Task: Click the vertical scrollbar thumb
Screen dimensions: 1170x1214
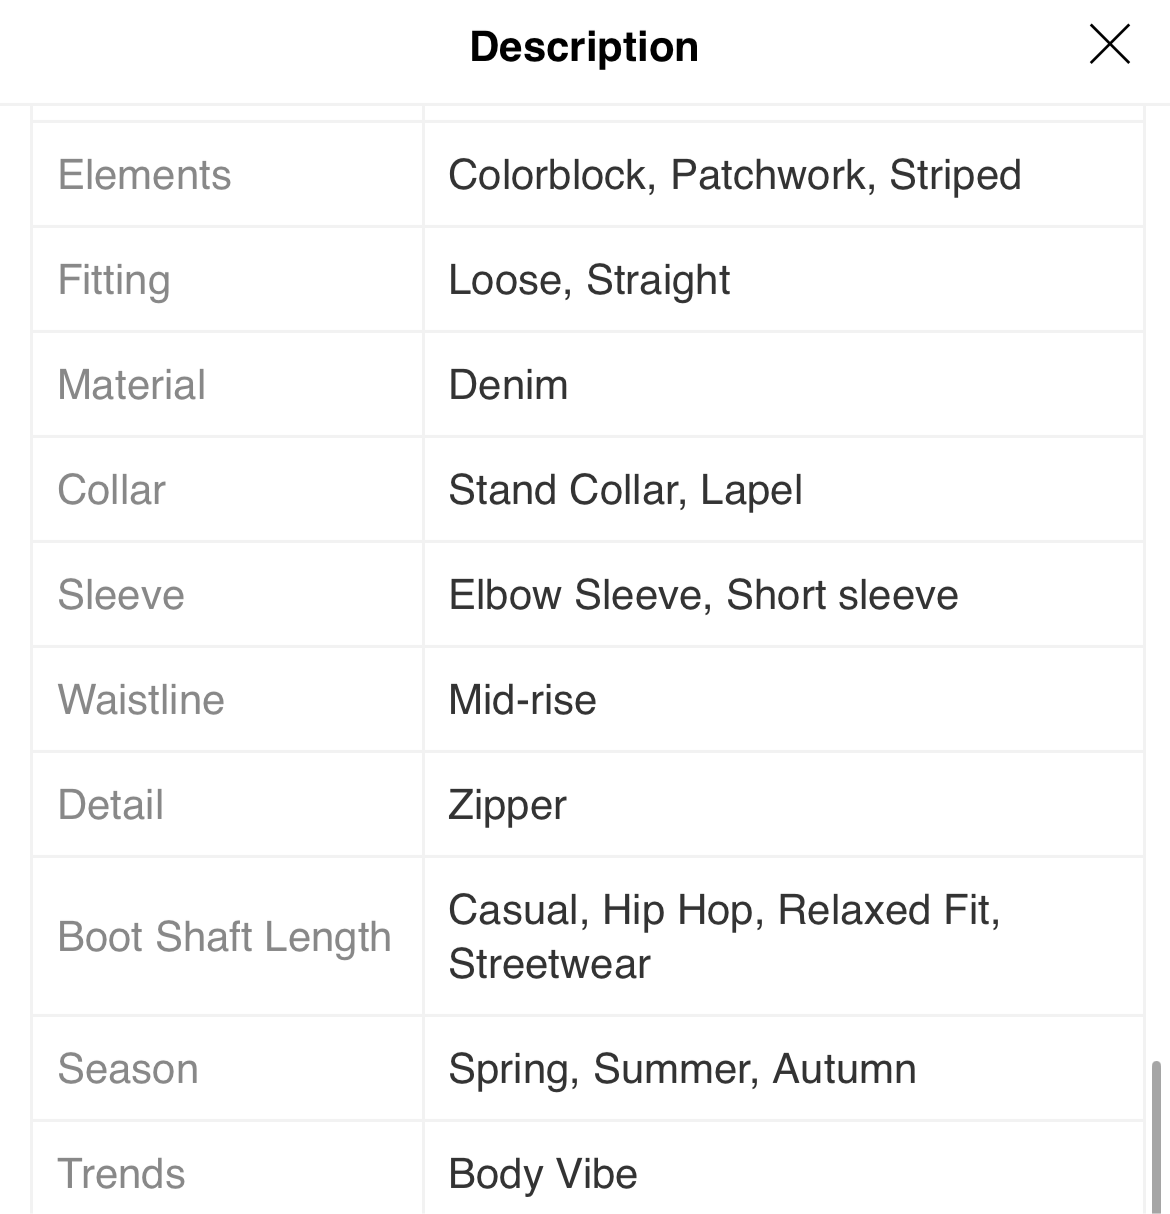Action: click(x=1158, y=1138)
